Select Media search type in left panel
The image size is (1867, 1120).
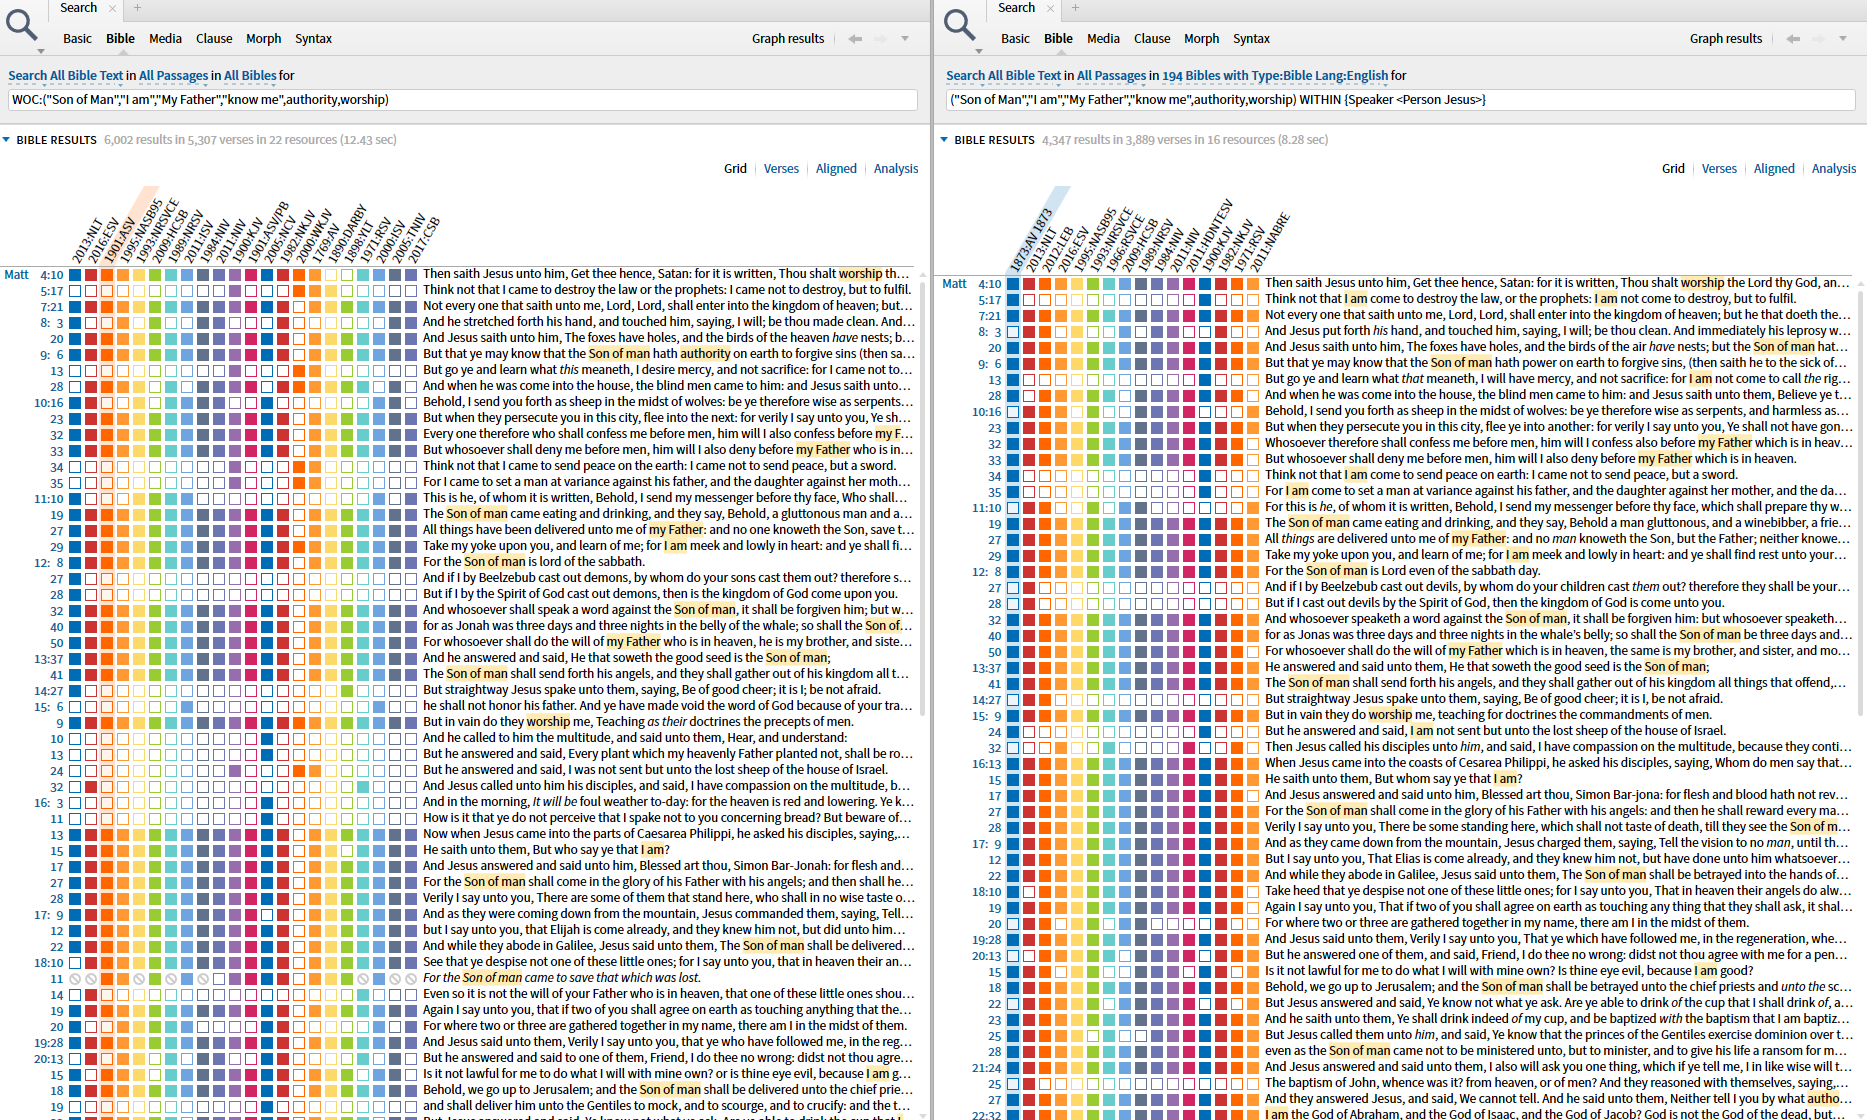point(165,39)
